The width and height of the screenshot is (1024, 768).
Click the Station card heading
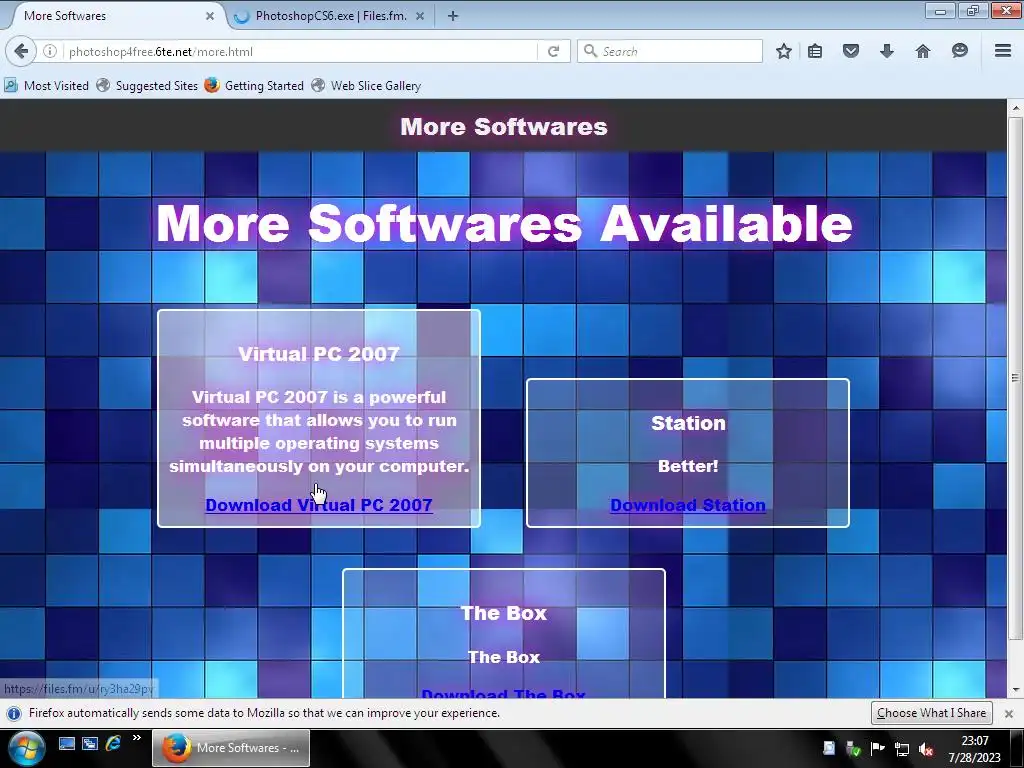[x=688, y=423]
